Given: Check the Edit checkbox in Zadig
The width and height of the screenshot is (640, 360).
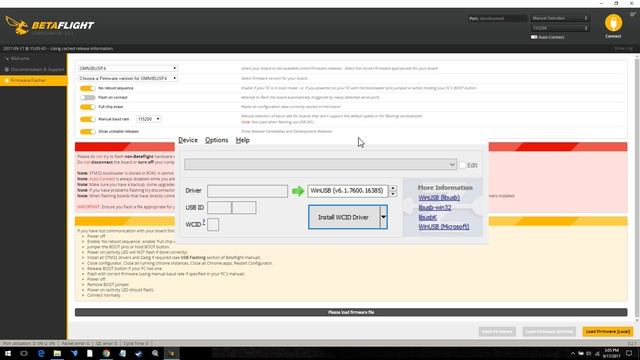Looking at the screenshot, I should click(462, 165).
